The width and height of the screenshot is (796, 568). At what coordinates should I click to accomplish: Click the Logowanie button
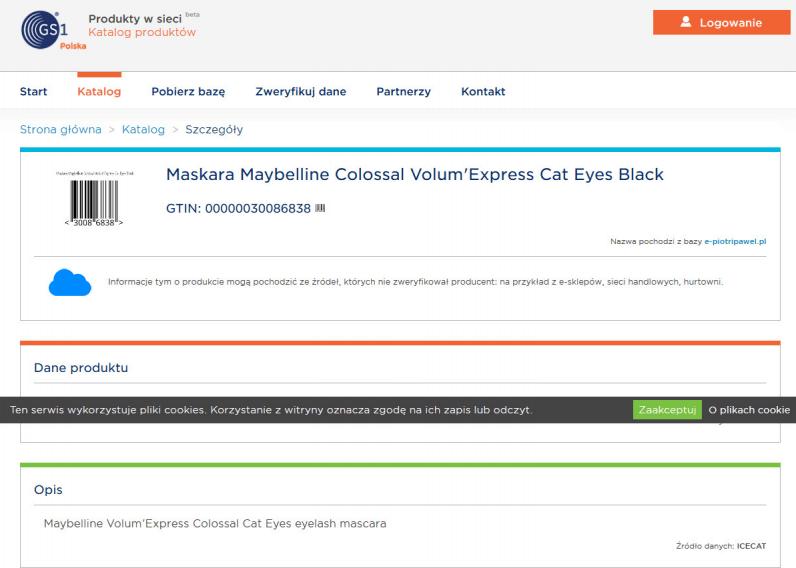point(721,22)
